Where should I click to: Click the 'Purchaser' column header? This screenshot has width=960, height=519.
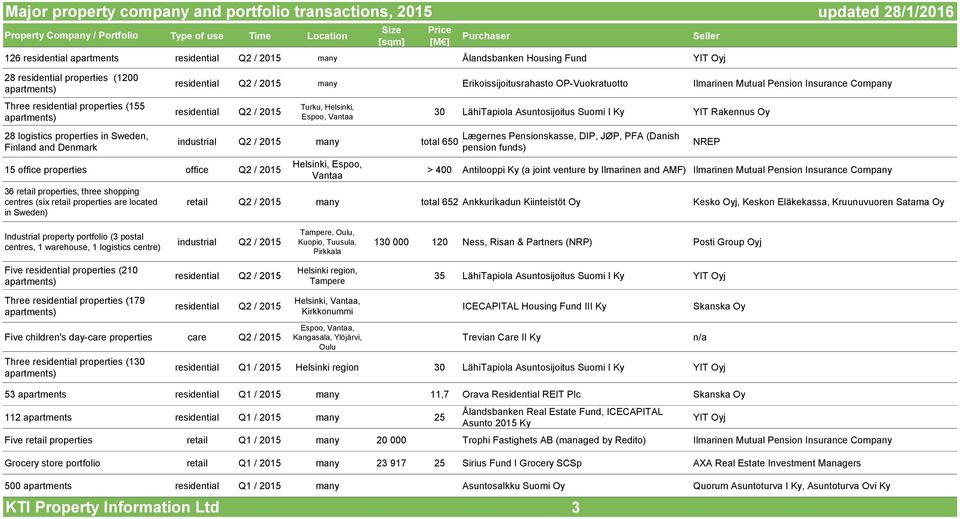tap(486, 36)
